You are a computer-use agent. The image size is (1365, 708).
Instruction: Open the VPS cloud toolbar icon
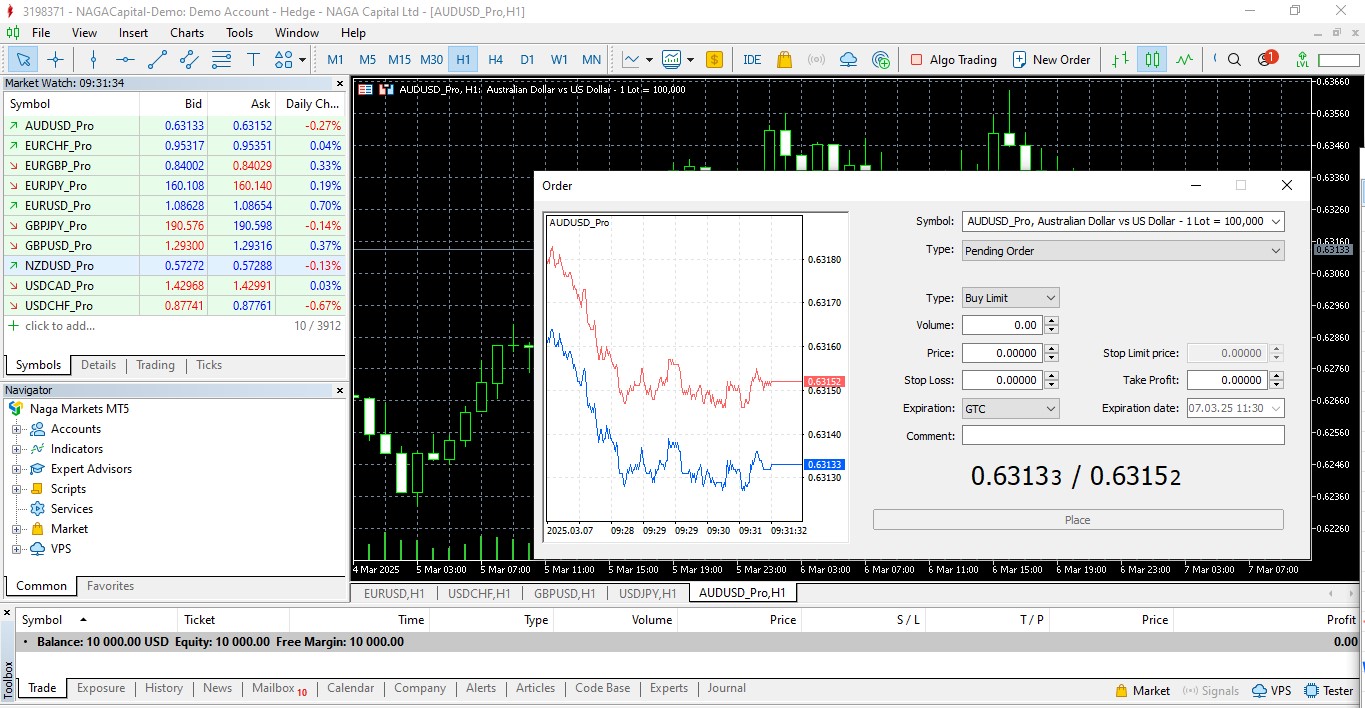[848, 60]
